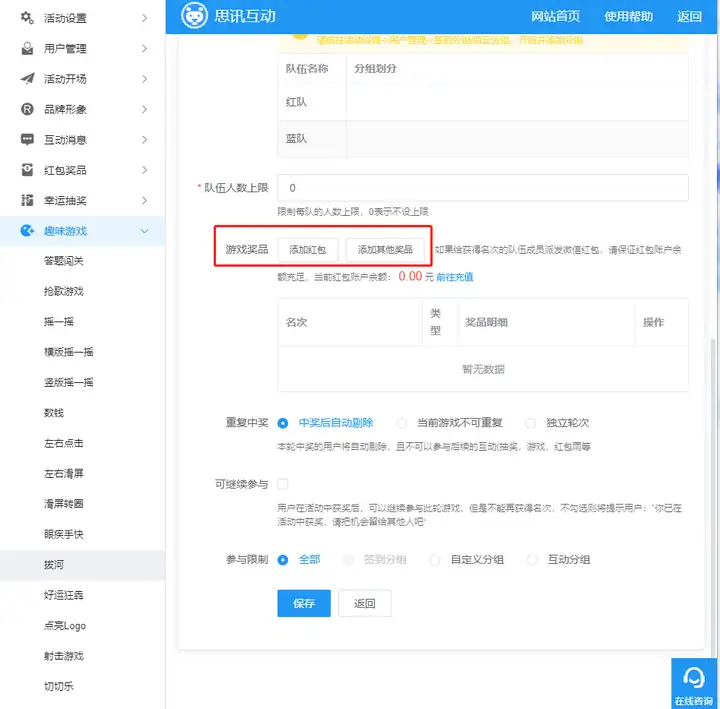Open the 数钱 game item
Viewport: 720px width, 709px height.
(x=54, y=413)
